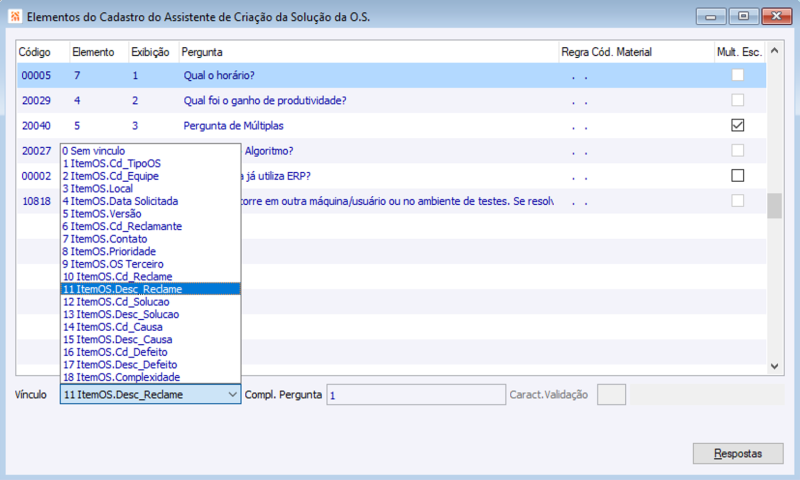The width and height of the screenshot is (800, 480).
Task: Click code cell 00005
Action: [36, 75]
